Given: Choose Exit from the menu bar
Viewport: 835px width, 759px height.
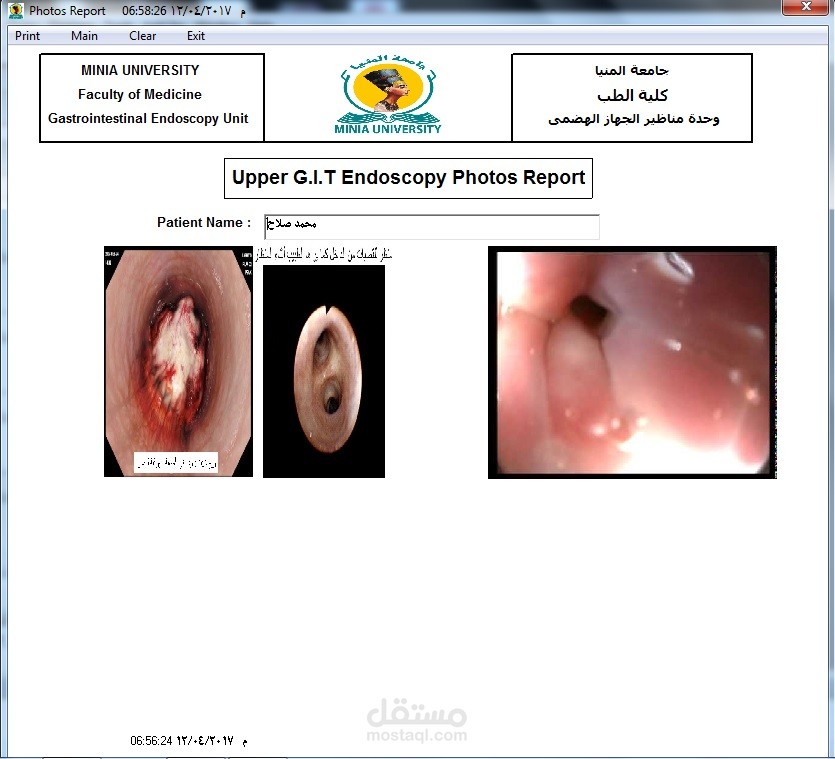Looking at the screenshot, I should pyautogui.click(x=195, y=36).
